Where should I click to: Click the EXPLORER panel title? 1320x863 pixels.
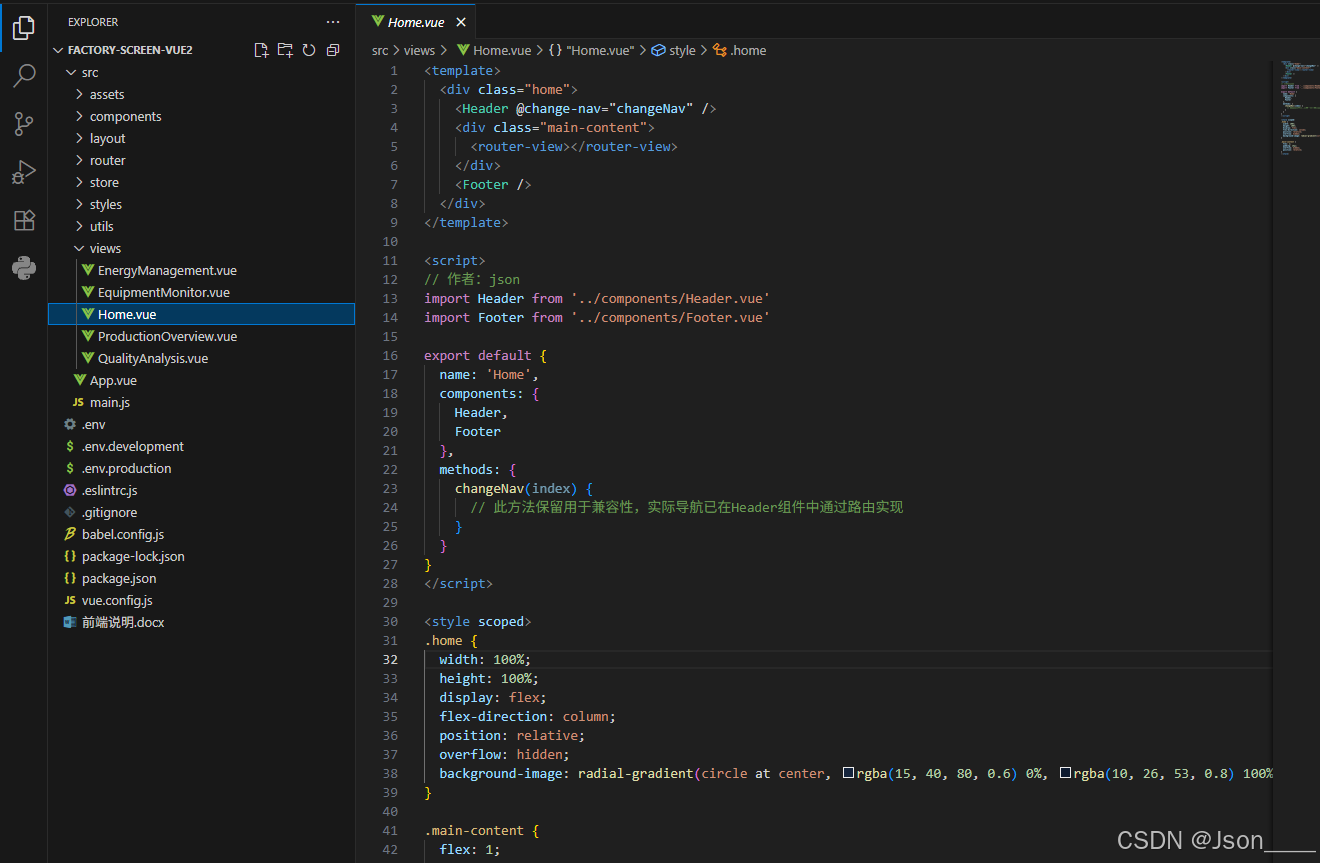pos(93,22)
